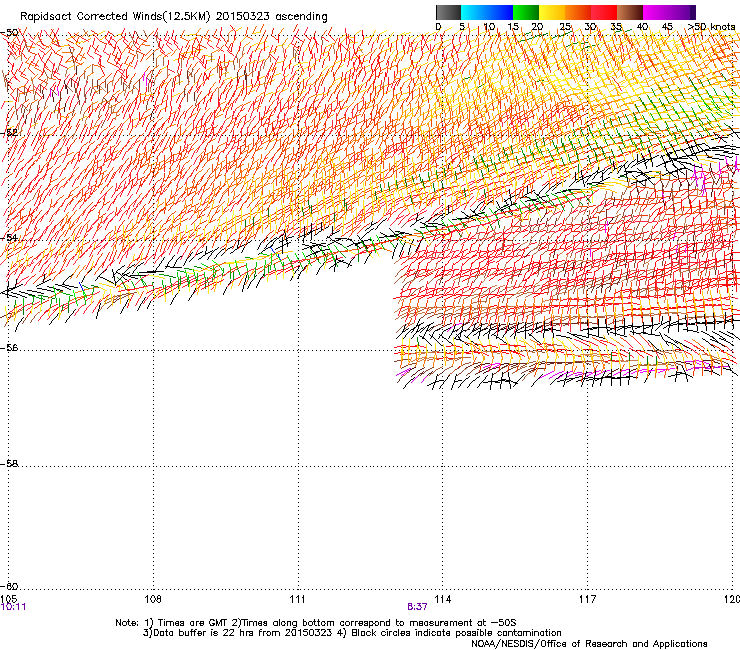Image resolution: width=740 pixels, height=650 pixels.
Task: Click the longitude label '111'
Action: click(x=297, y=599)
